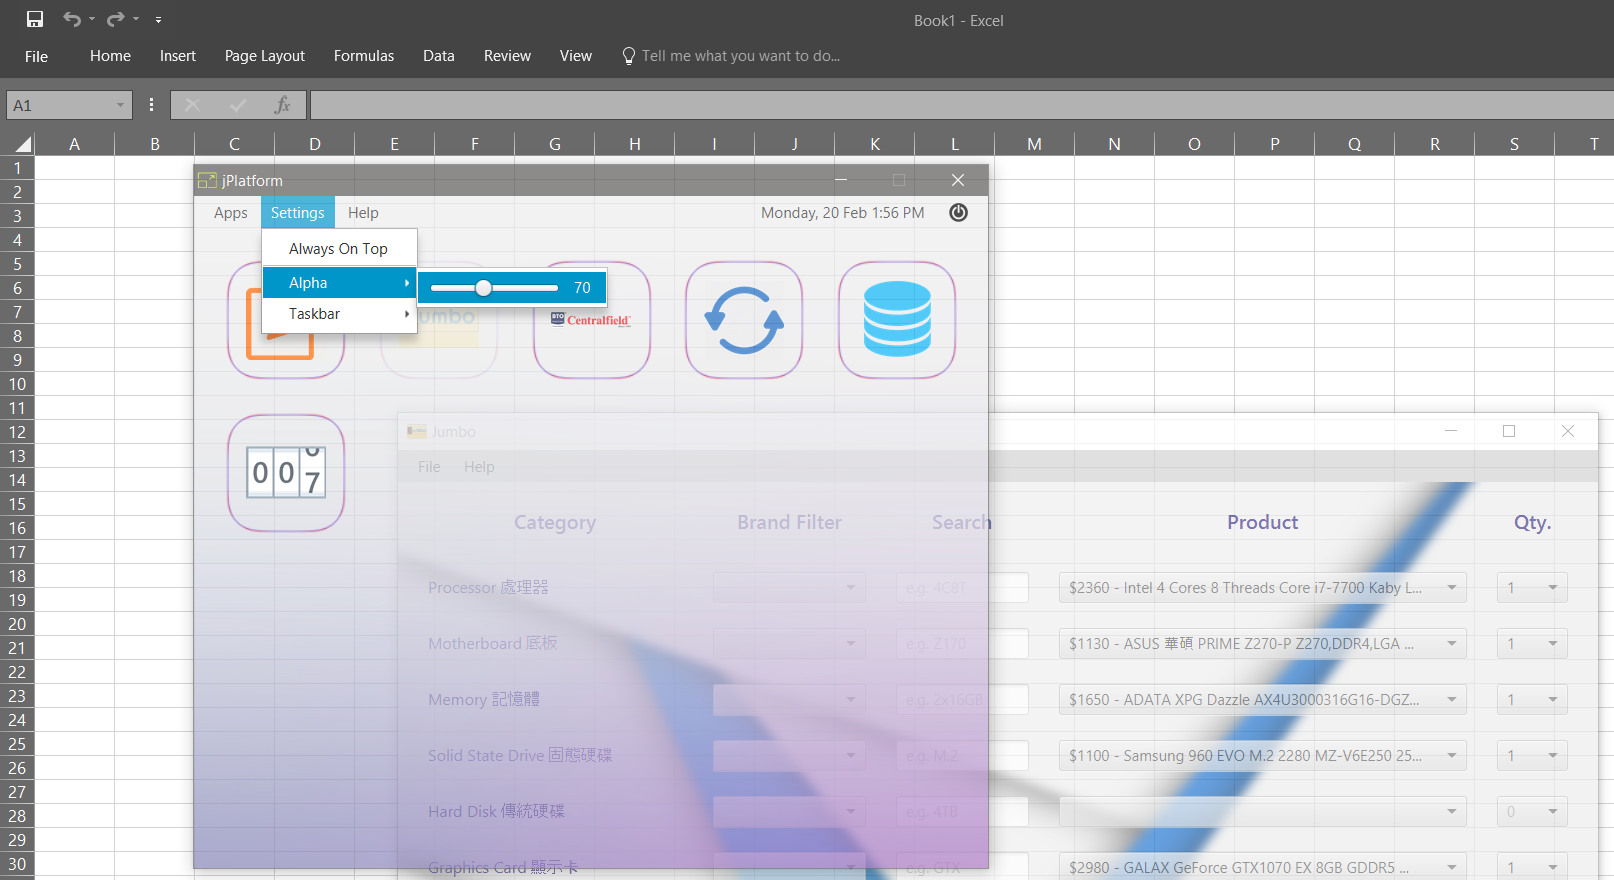
Task: Open the Processor row quantity dropdown
Action: tap(1532, 588)
